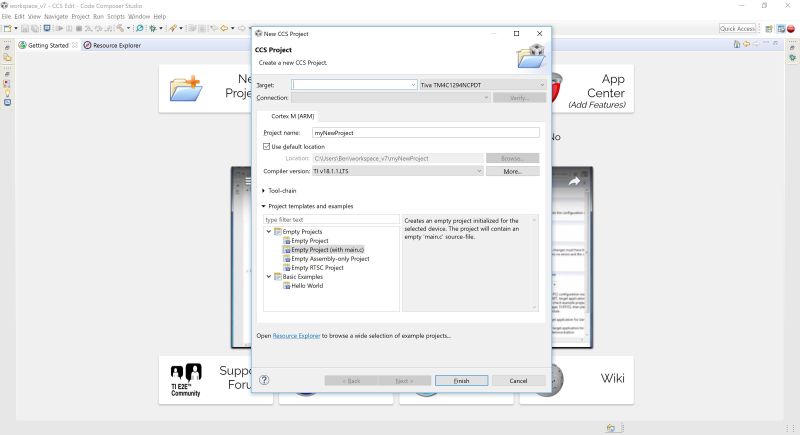Click the Quick Access field

pyautogui.click(x=737, y=29)
